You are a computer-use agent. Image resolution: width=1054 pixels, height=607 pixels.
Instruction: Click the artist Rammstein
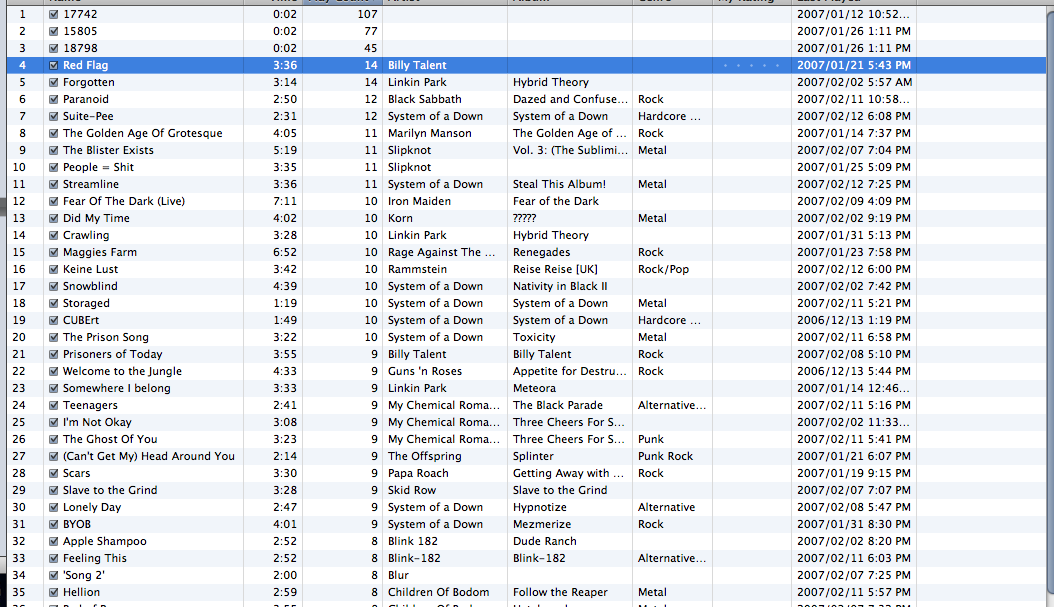(x=417, y=269)
